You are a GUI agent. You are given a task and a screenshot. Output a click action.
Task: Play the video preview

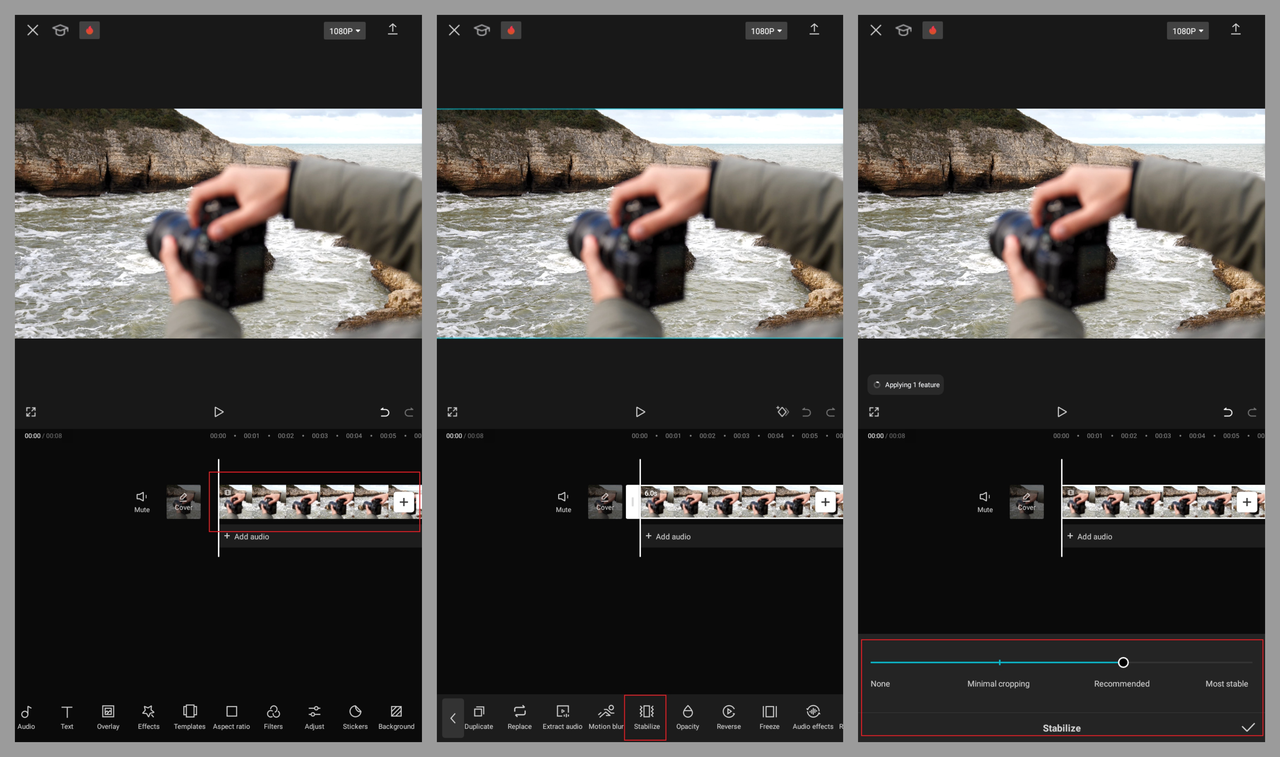(x=218, y=411)
